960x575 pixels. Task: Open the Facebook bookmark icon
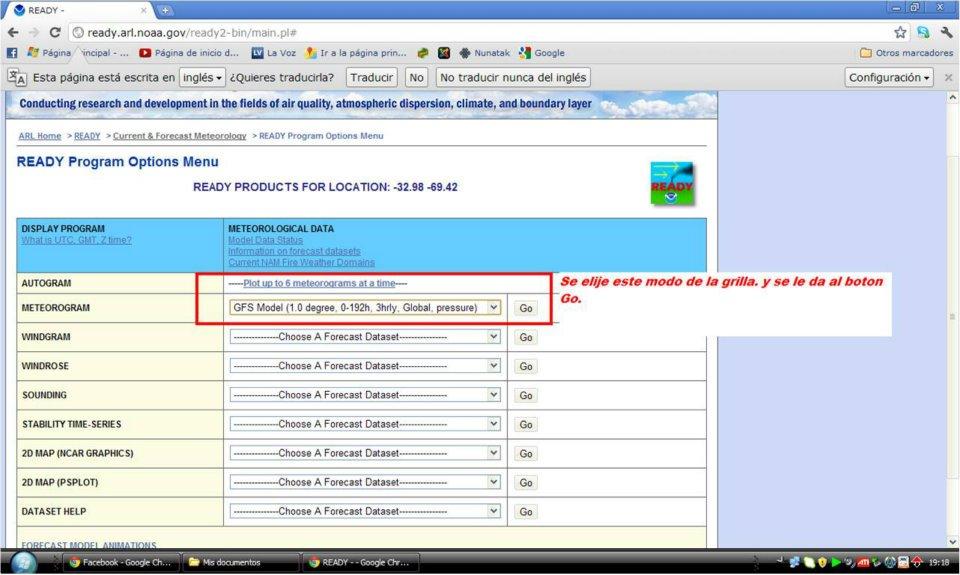pyautogui.click(x=12, y=53)
